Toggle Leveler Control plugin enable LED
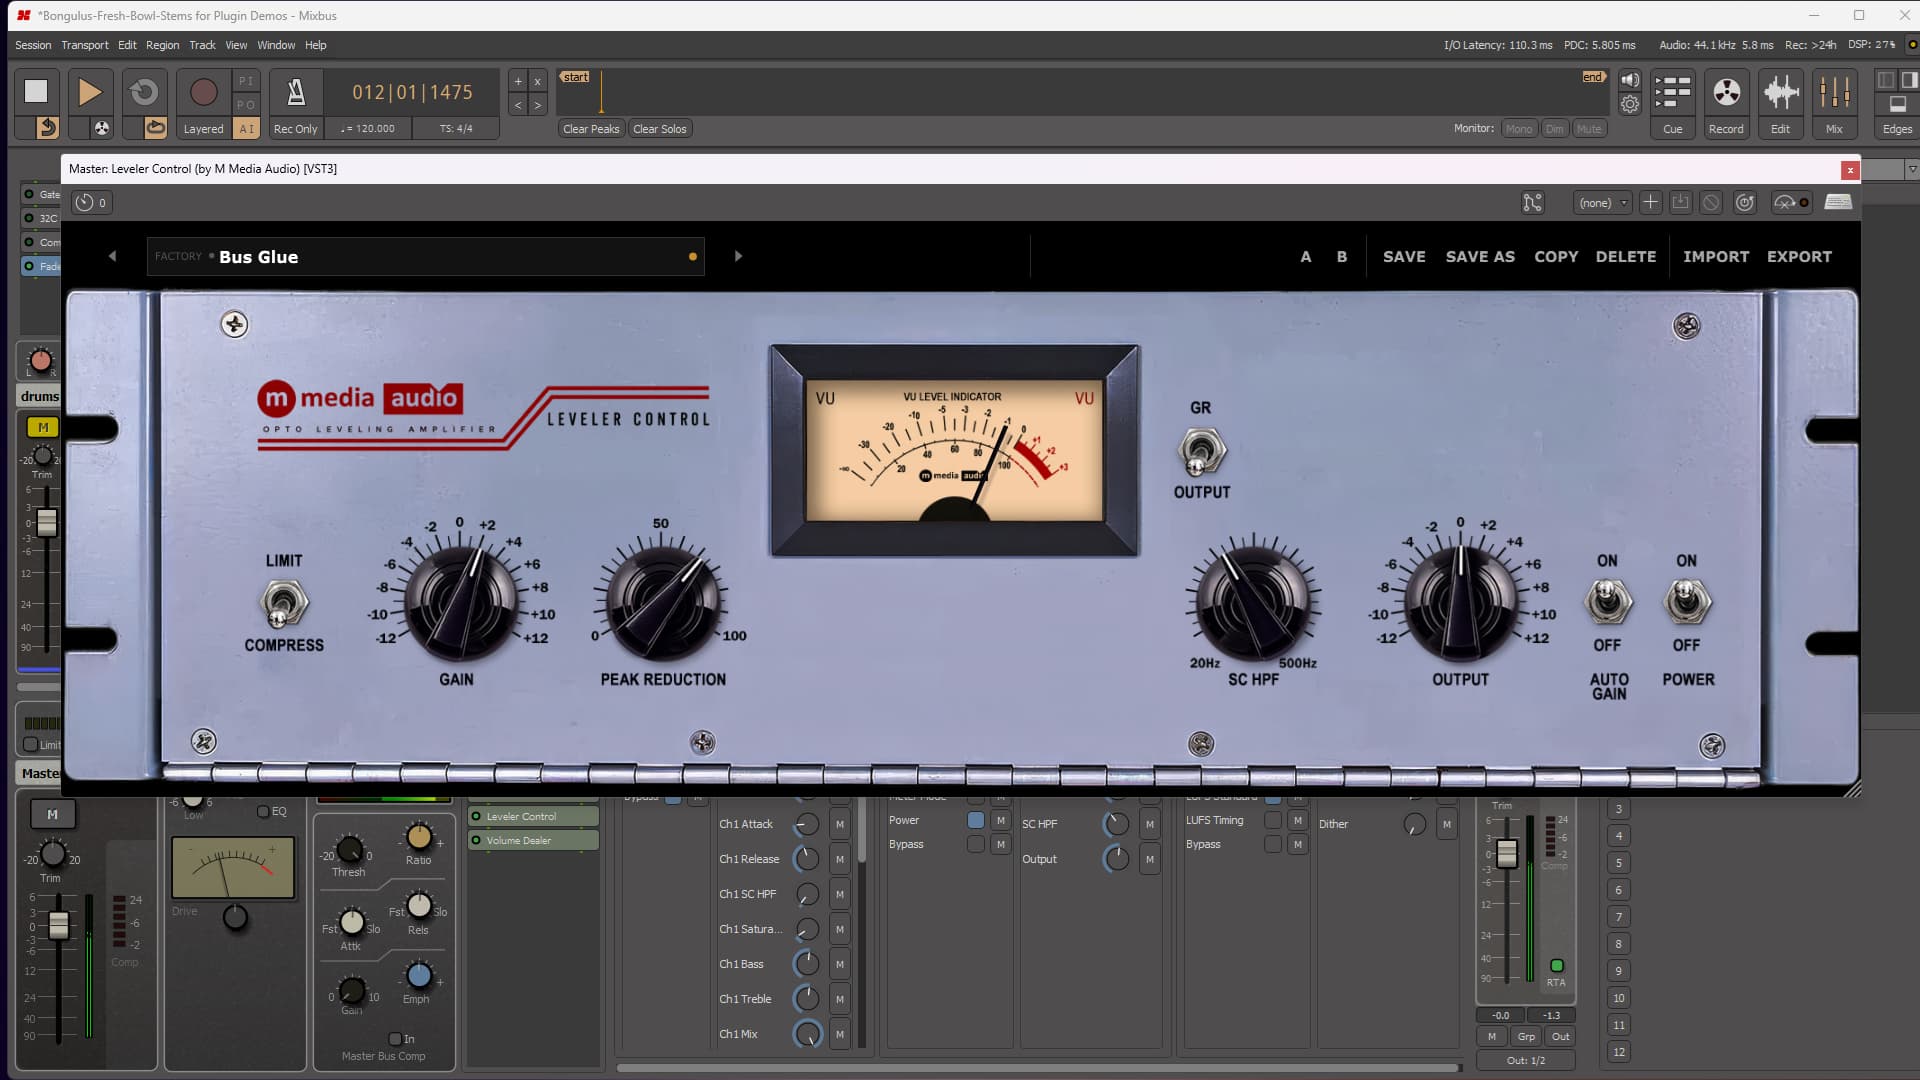1920x1080 pixels. [476, 816]
